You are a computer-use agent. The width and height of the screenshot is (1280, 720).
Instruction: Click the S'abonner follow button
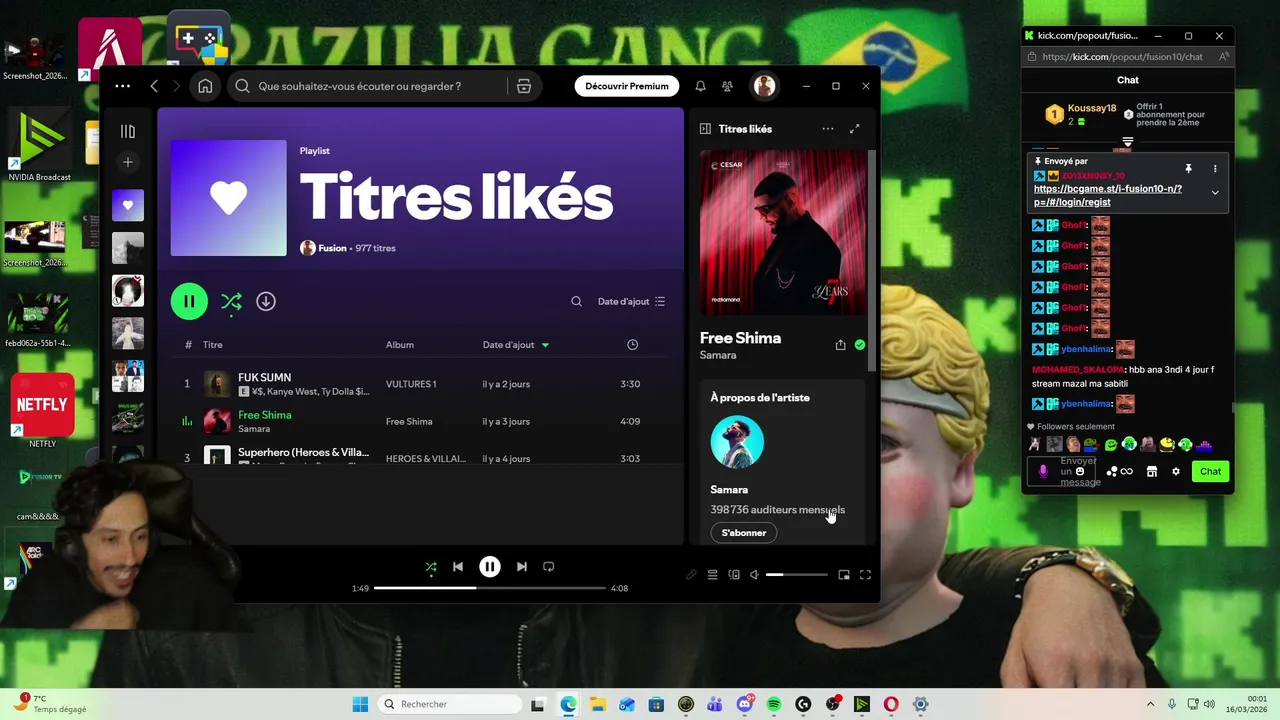click(744, 533)
